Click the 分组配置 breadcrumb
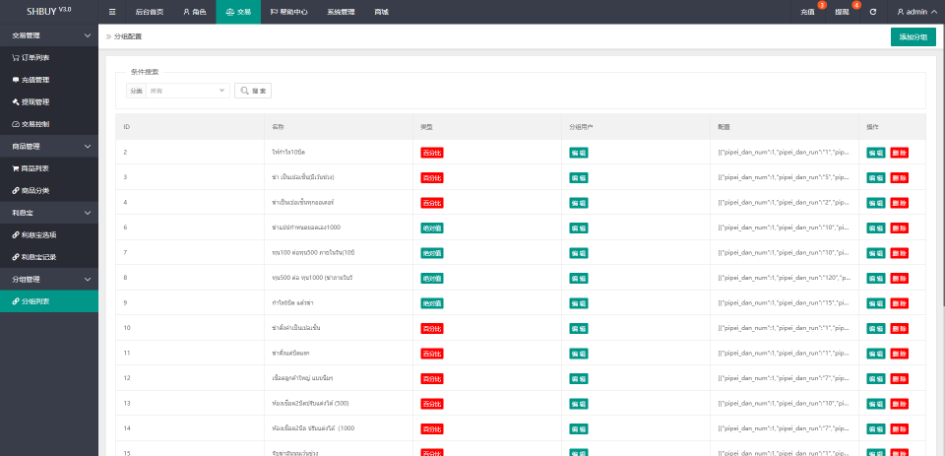The width and height of the screenshot is (945, 456). coord(128,37)
